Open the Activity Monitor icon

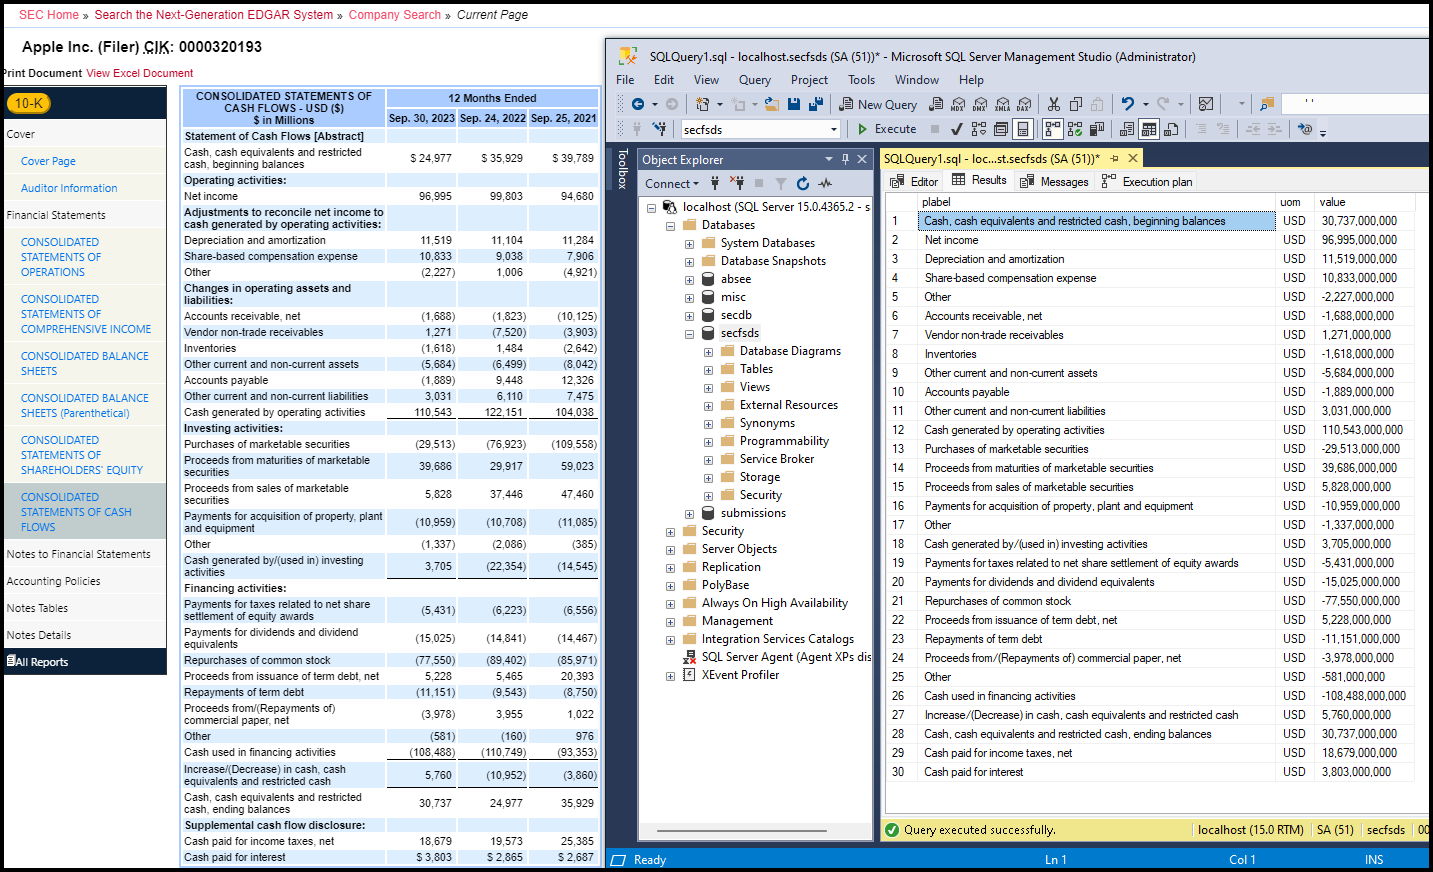click(x=1206, y=104)
